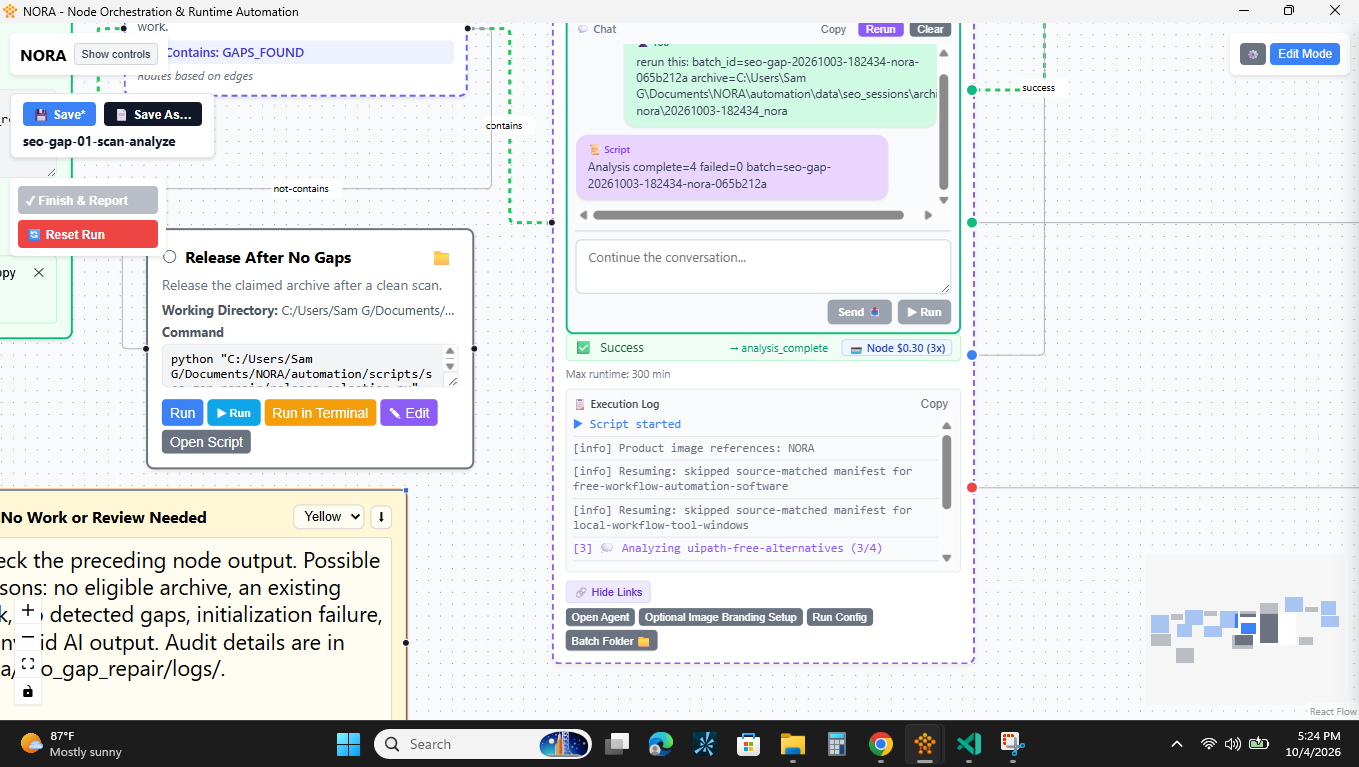The width and height of the screenshot is (1359, 767).
Task: Open Microsoft Store from the taskbar
Action: [748, 744]
